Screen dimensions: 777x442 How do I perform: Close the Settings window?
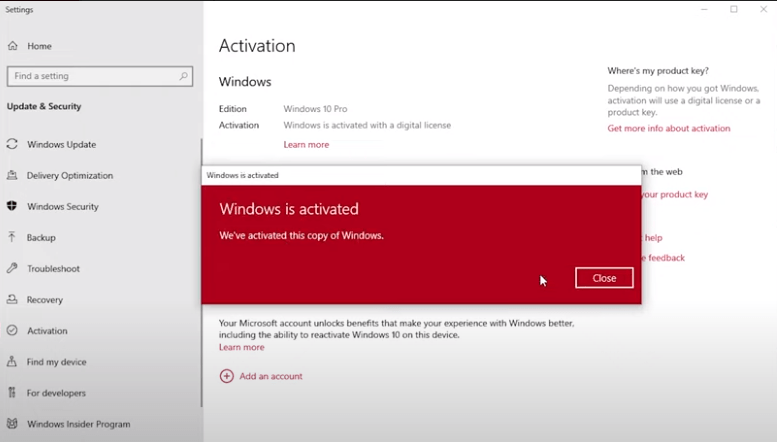pyautogui.click(x=764, y=9)
